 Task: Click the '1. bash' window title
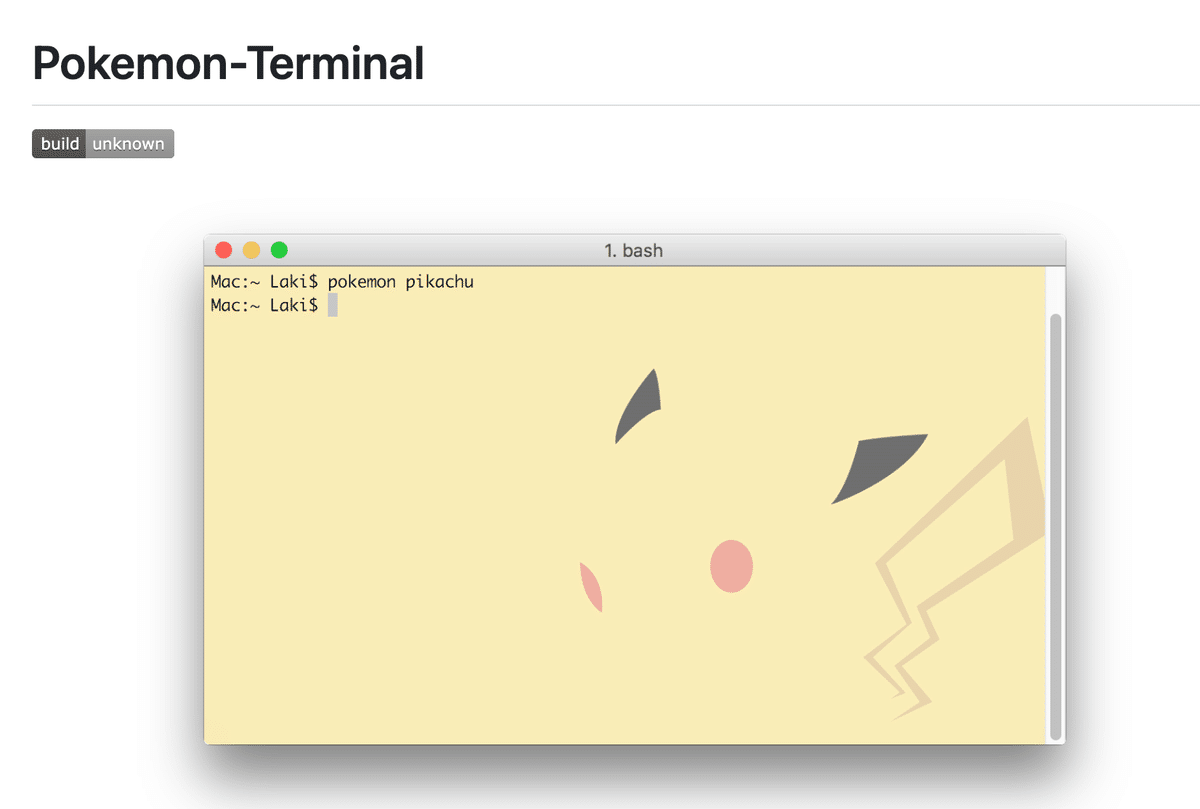(633, 250)
